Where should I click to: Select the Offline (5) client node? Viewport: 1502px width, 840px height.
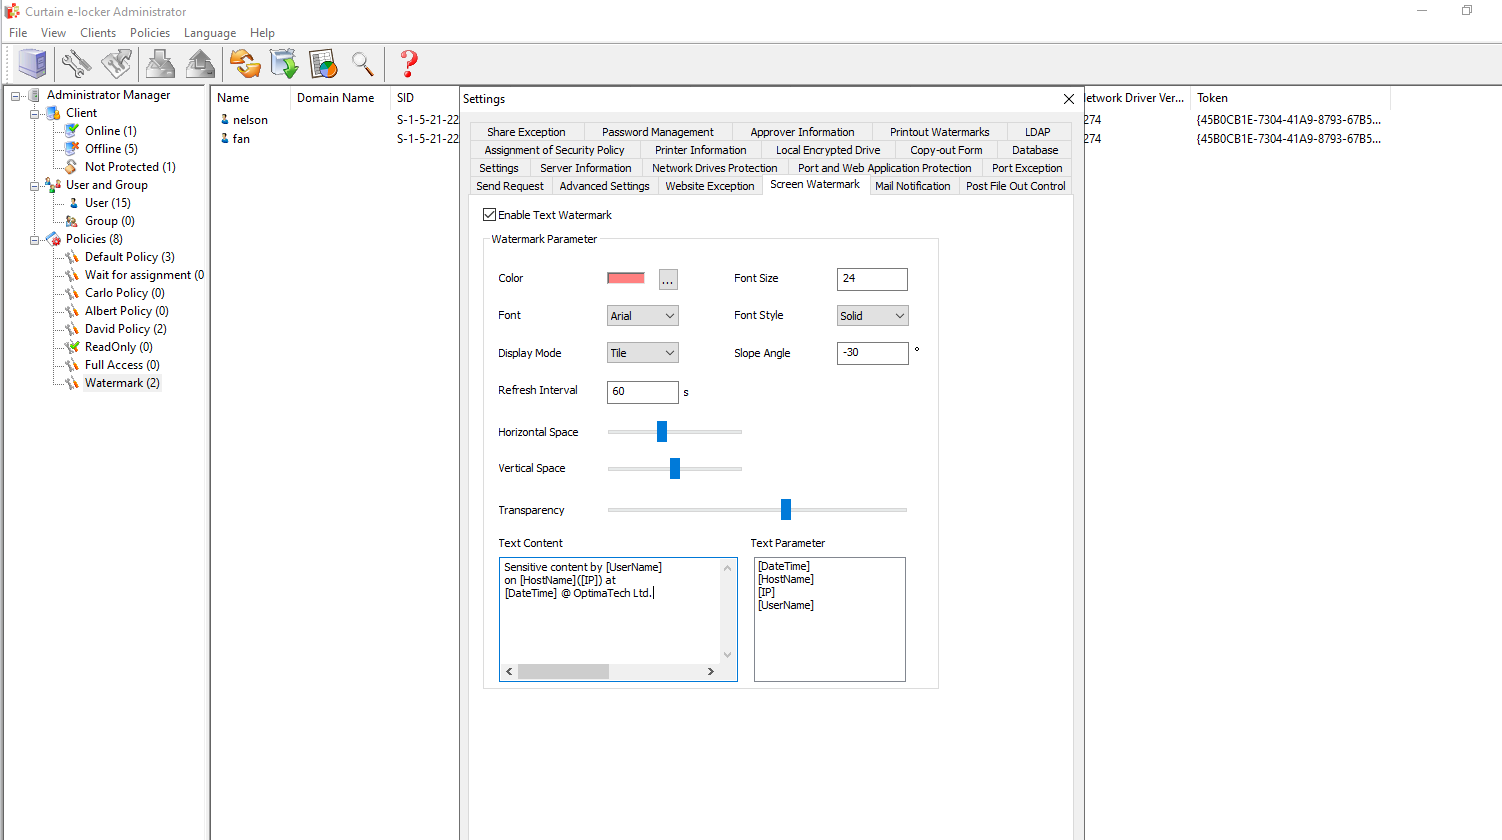(111, 149)
